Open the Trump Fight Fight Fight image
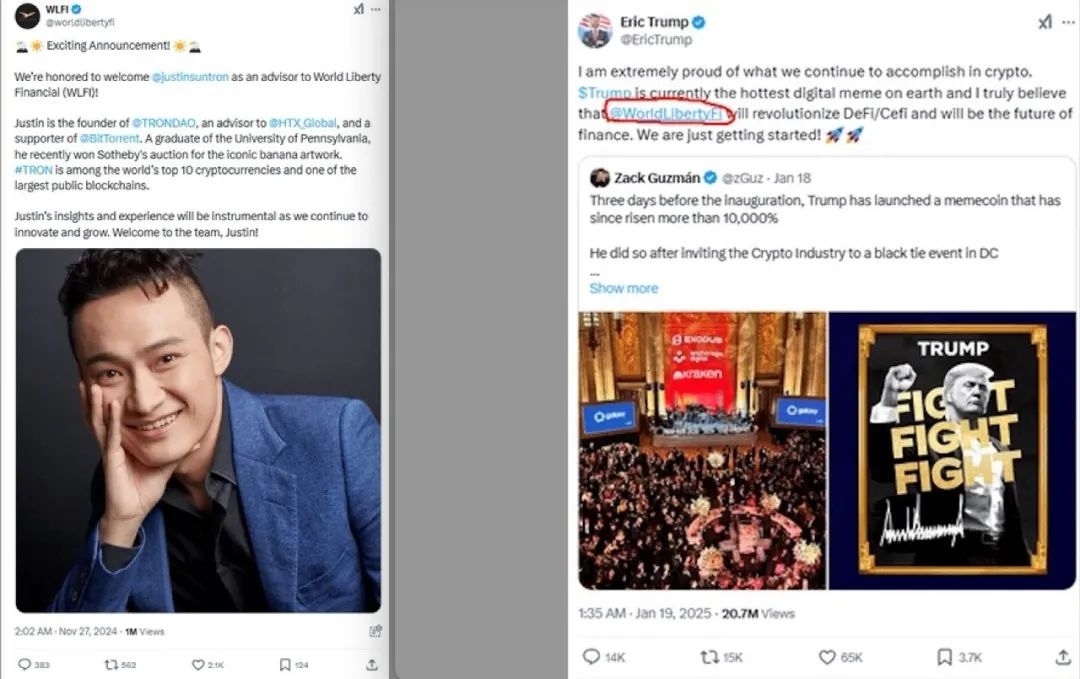The image size is (1080, 679). (952, 450)
